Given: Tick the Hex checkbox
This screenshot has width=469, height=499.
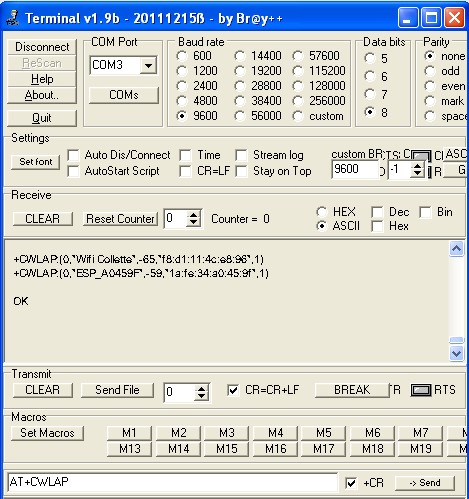Looking at the screenshot, I should click(377, 226).
